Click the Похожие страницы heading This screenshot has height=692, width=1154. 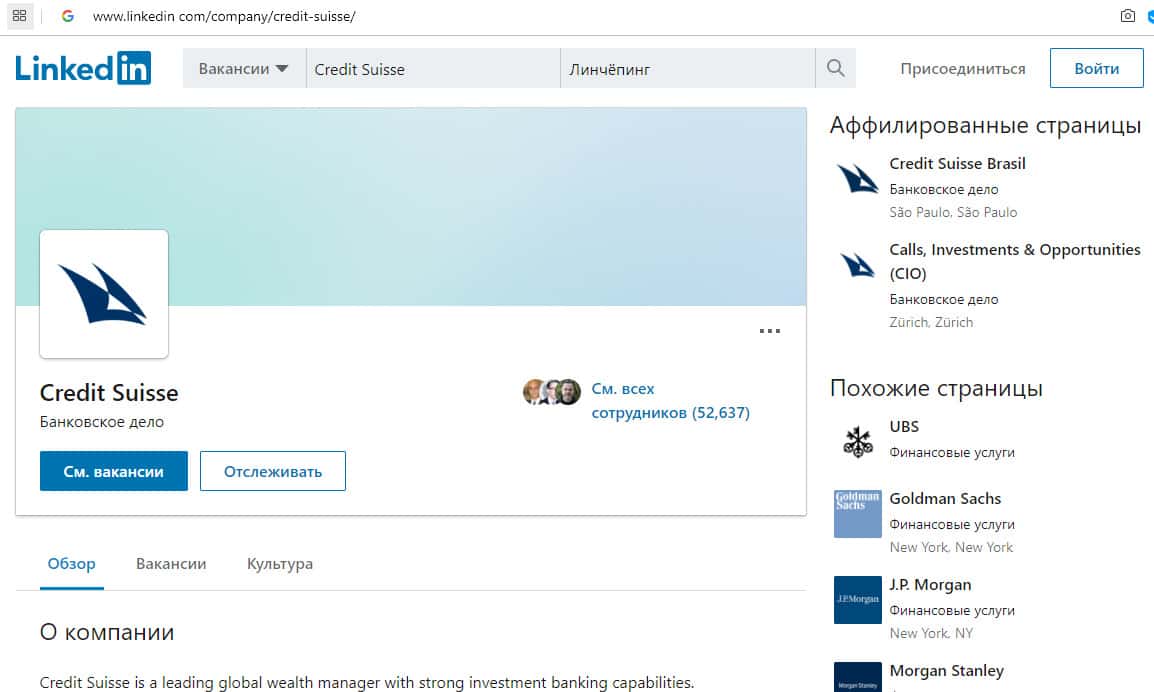tap(936, 388)
